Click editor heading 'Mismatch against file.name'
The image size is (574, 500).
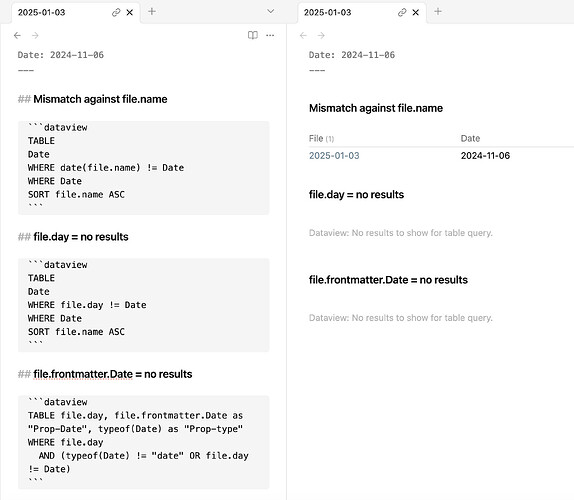100,99
